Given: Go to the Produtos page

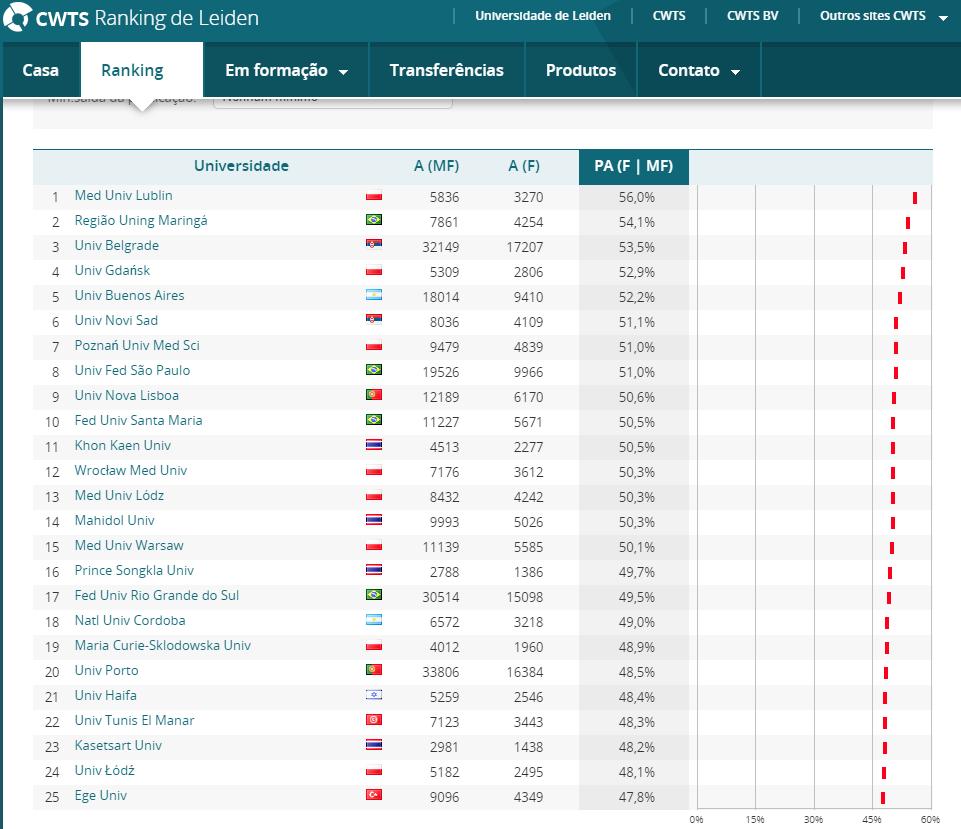Looking at the screenshot, I should point(580,70).
